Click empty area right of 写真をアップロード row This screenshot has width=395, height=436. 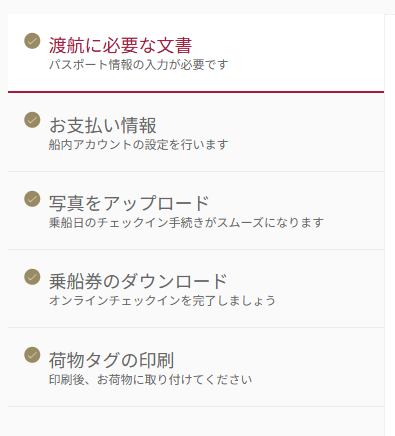point(355,211)
